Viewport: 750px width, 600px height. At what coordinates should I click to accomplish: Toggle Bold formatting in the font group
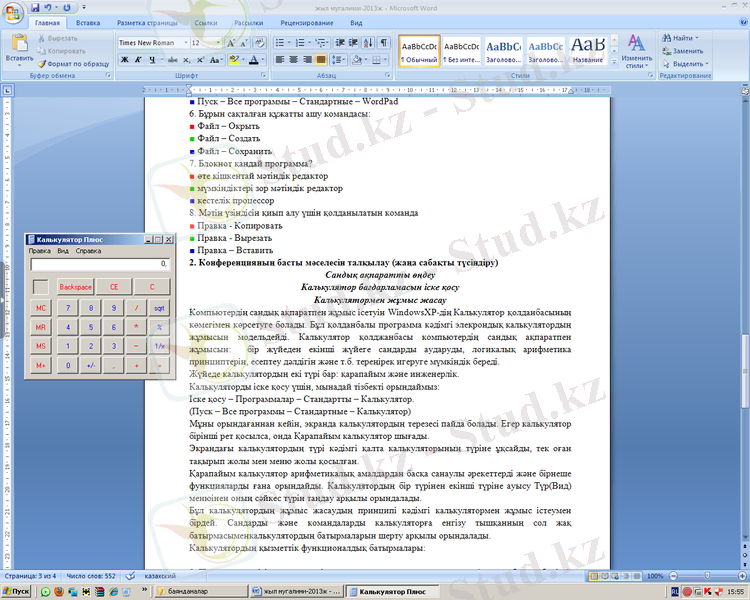click(124, 60)
